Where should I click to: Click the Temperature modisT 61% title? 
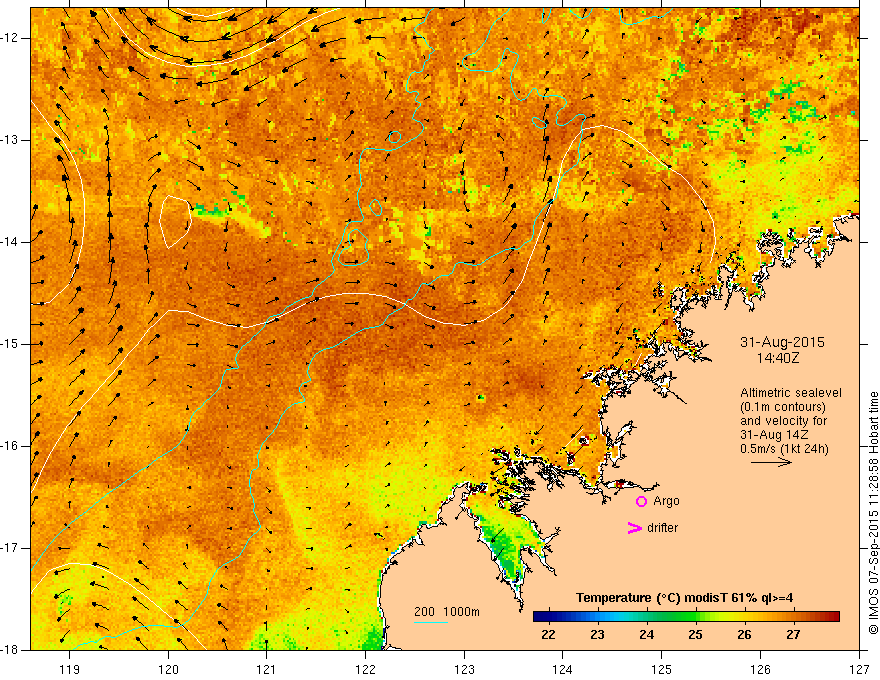(684, 598)
